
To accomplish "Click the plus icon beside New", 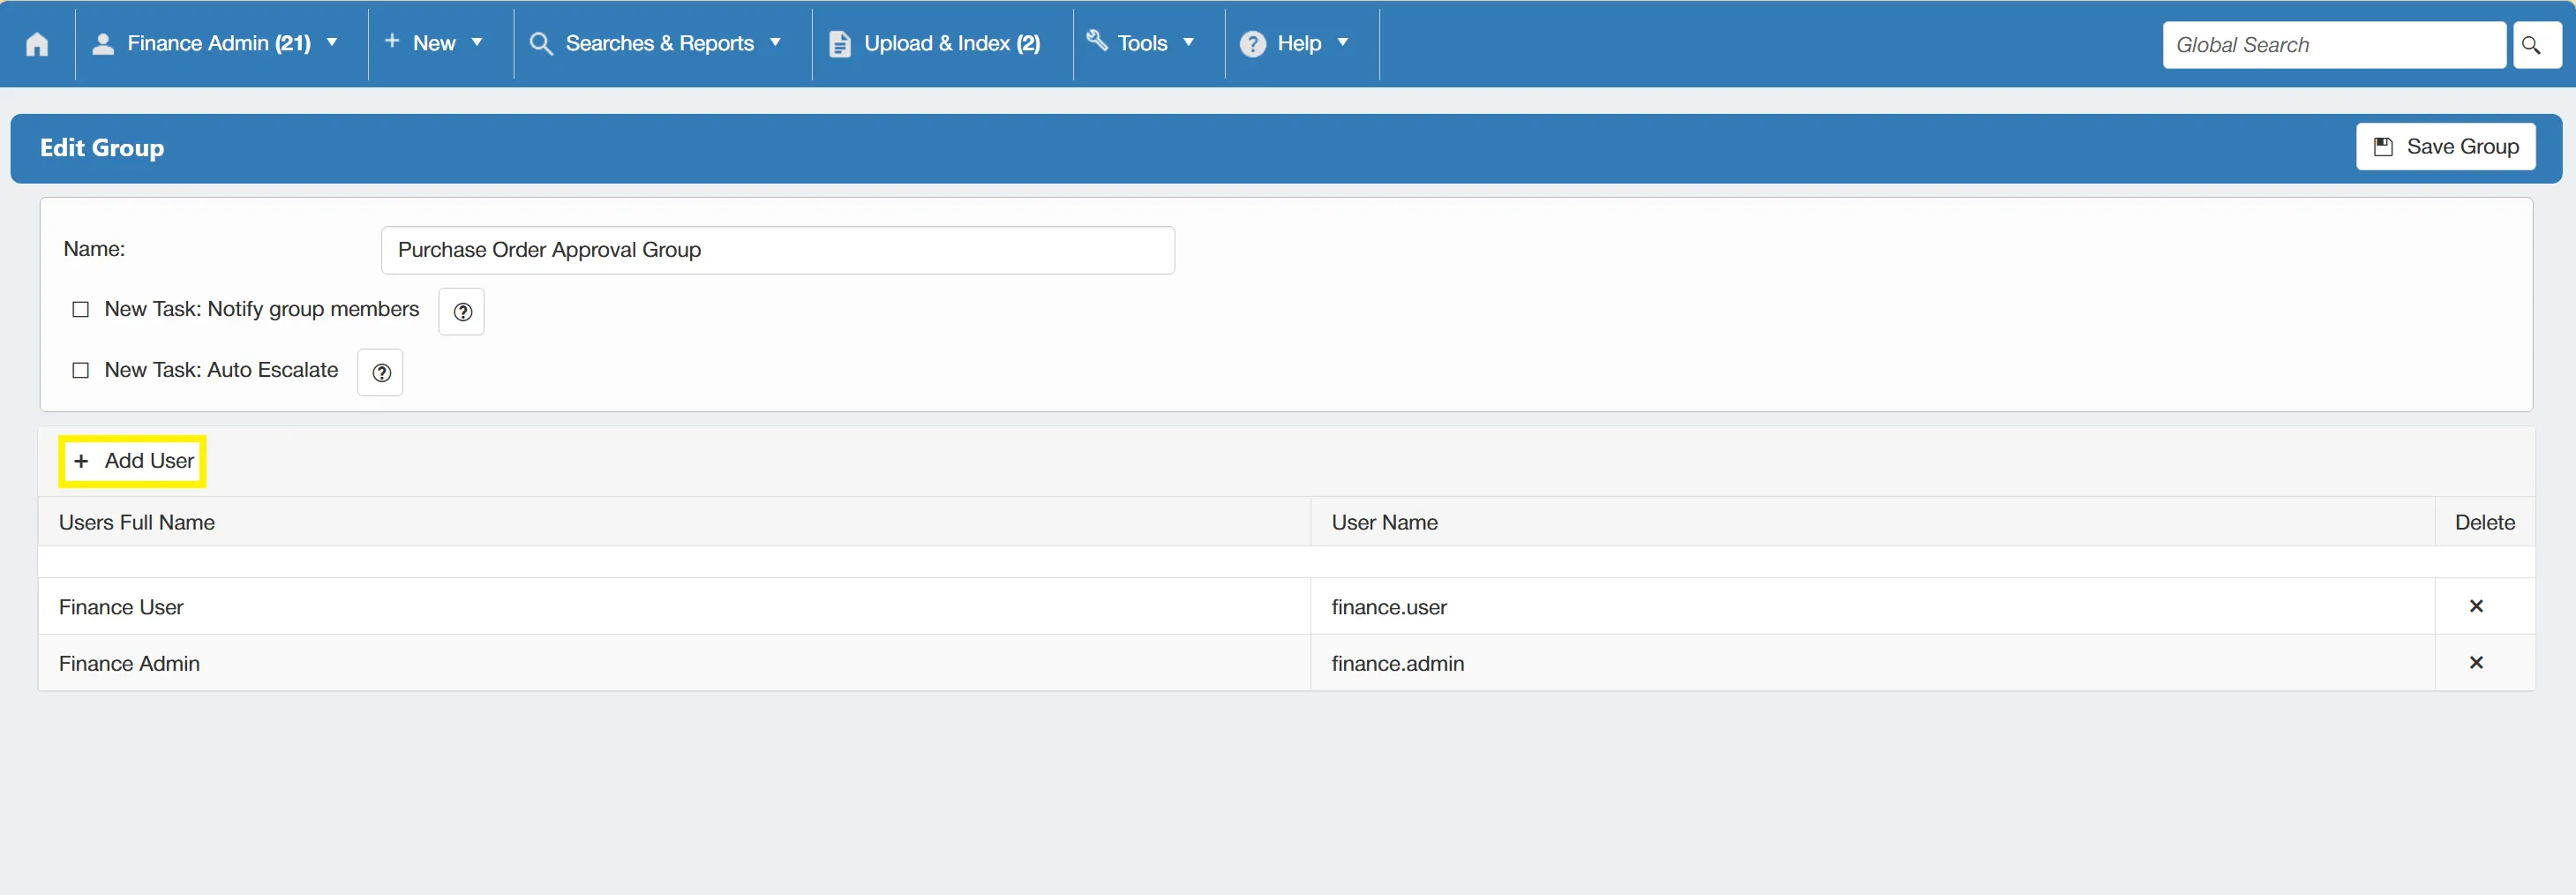I will point(392,41).
